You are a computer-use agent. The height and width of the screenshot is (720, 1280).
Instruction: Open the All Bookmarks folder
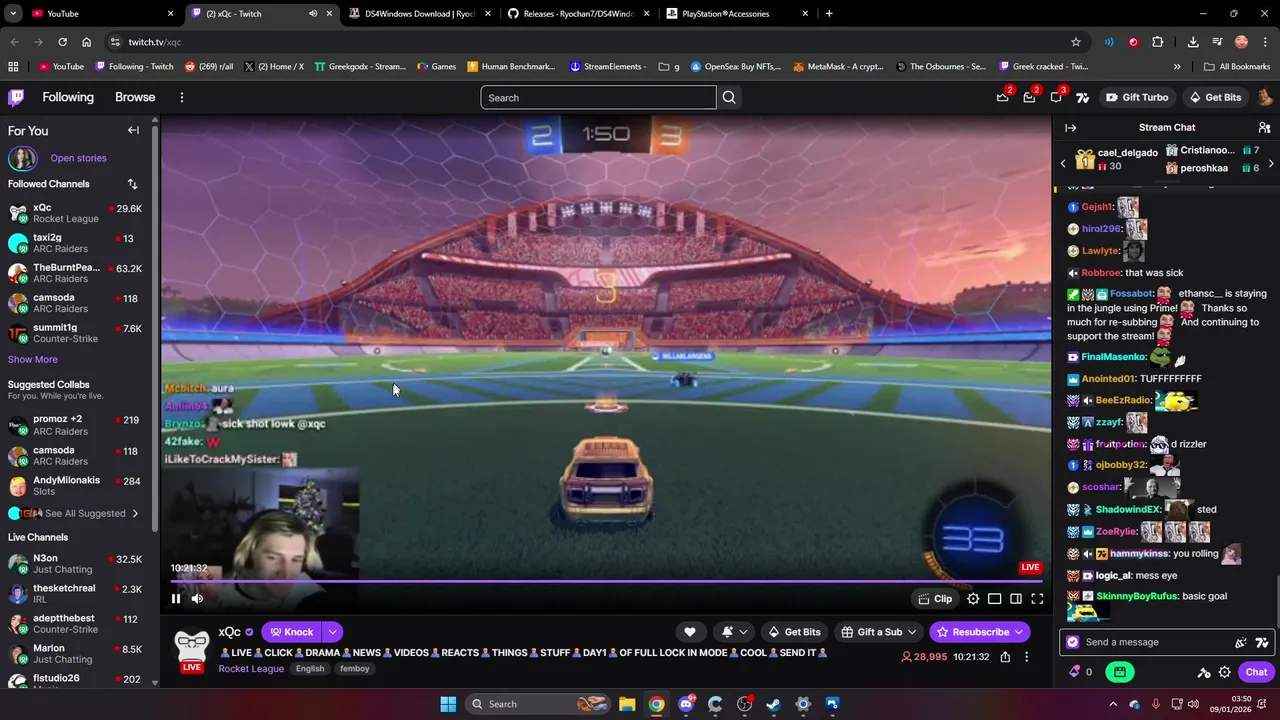[1237, 66]
